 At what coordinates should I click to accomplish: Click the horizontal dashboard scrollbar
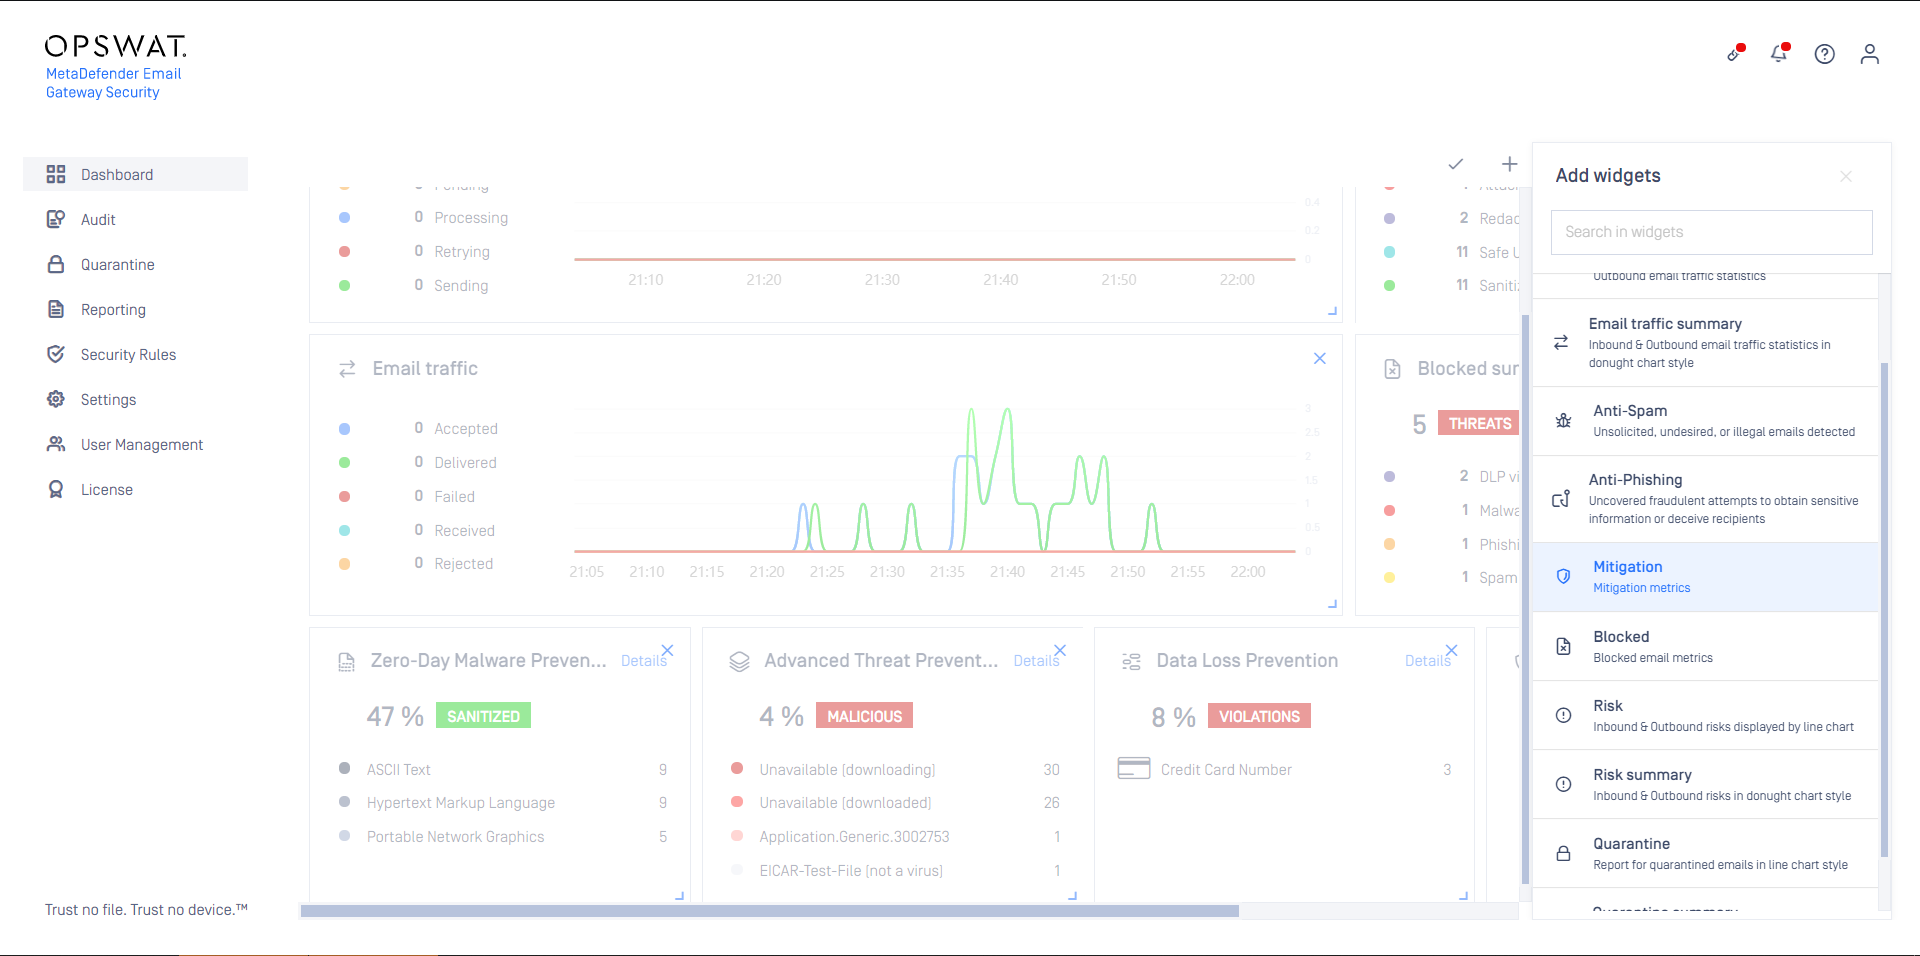point(770,911)
